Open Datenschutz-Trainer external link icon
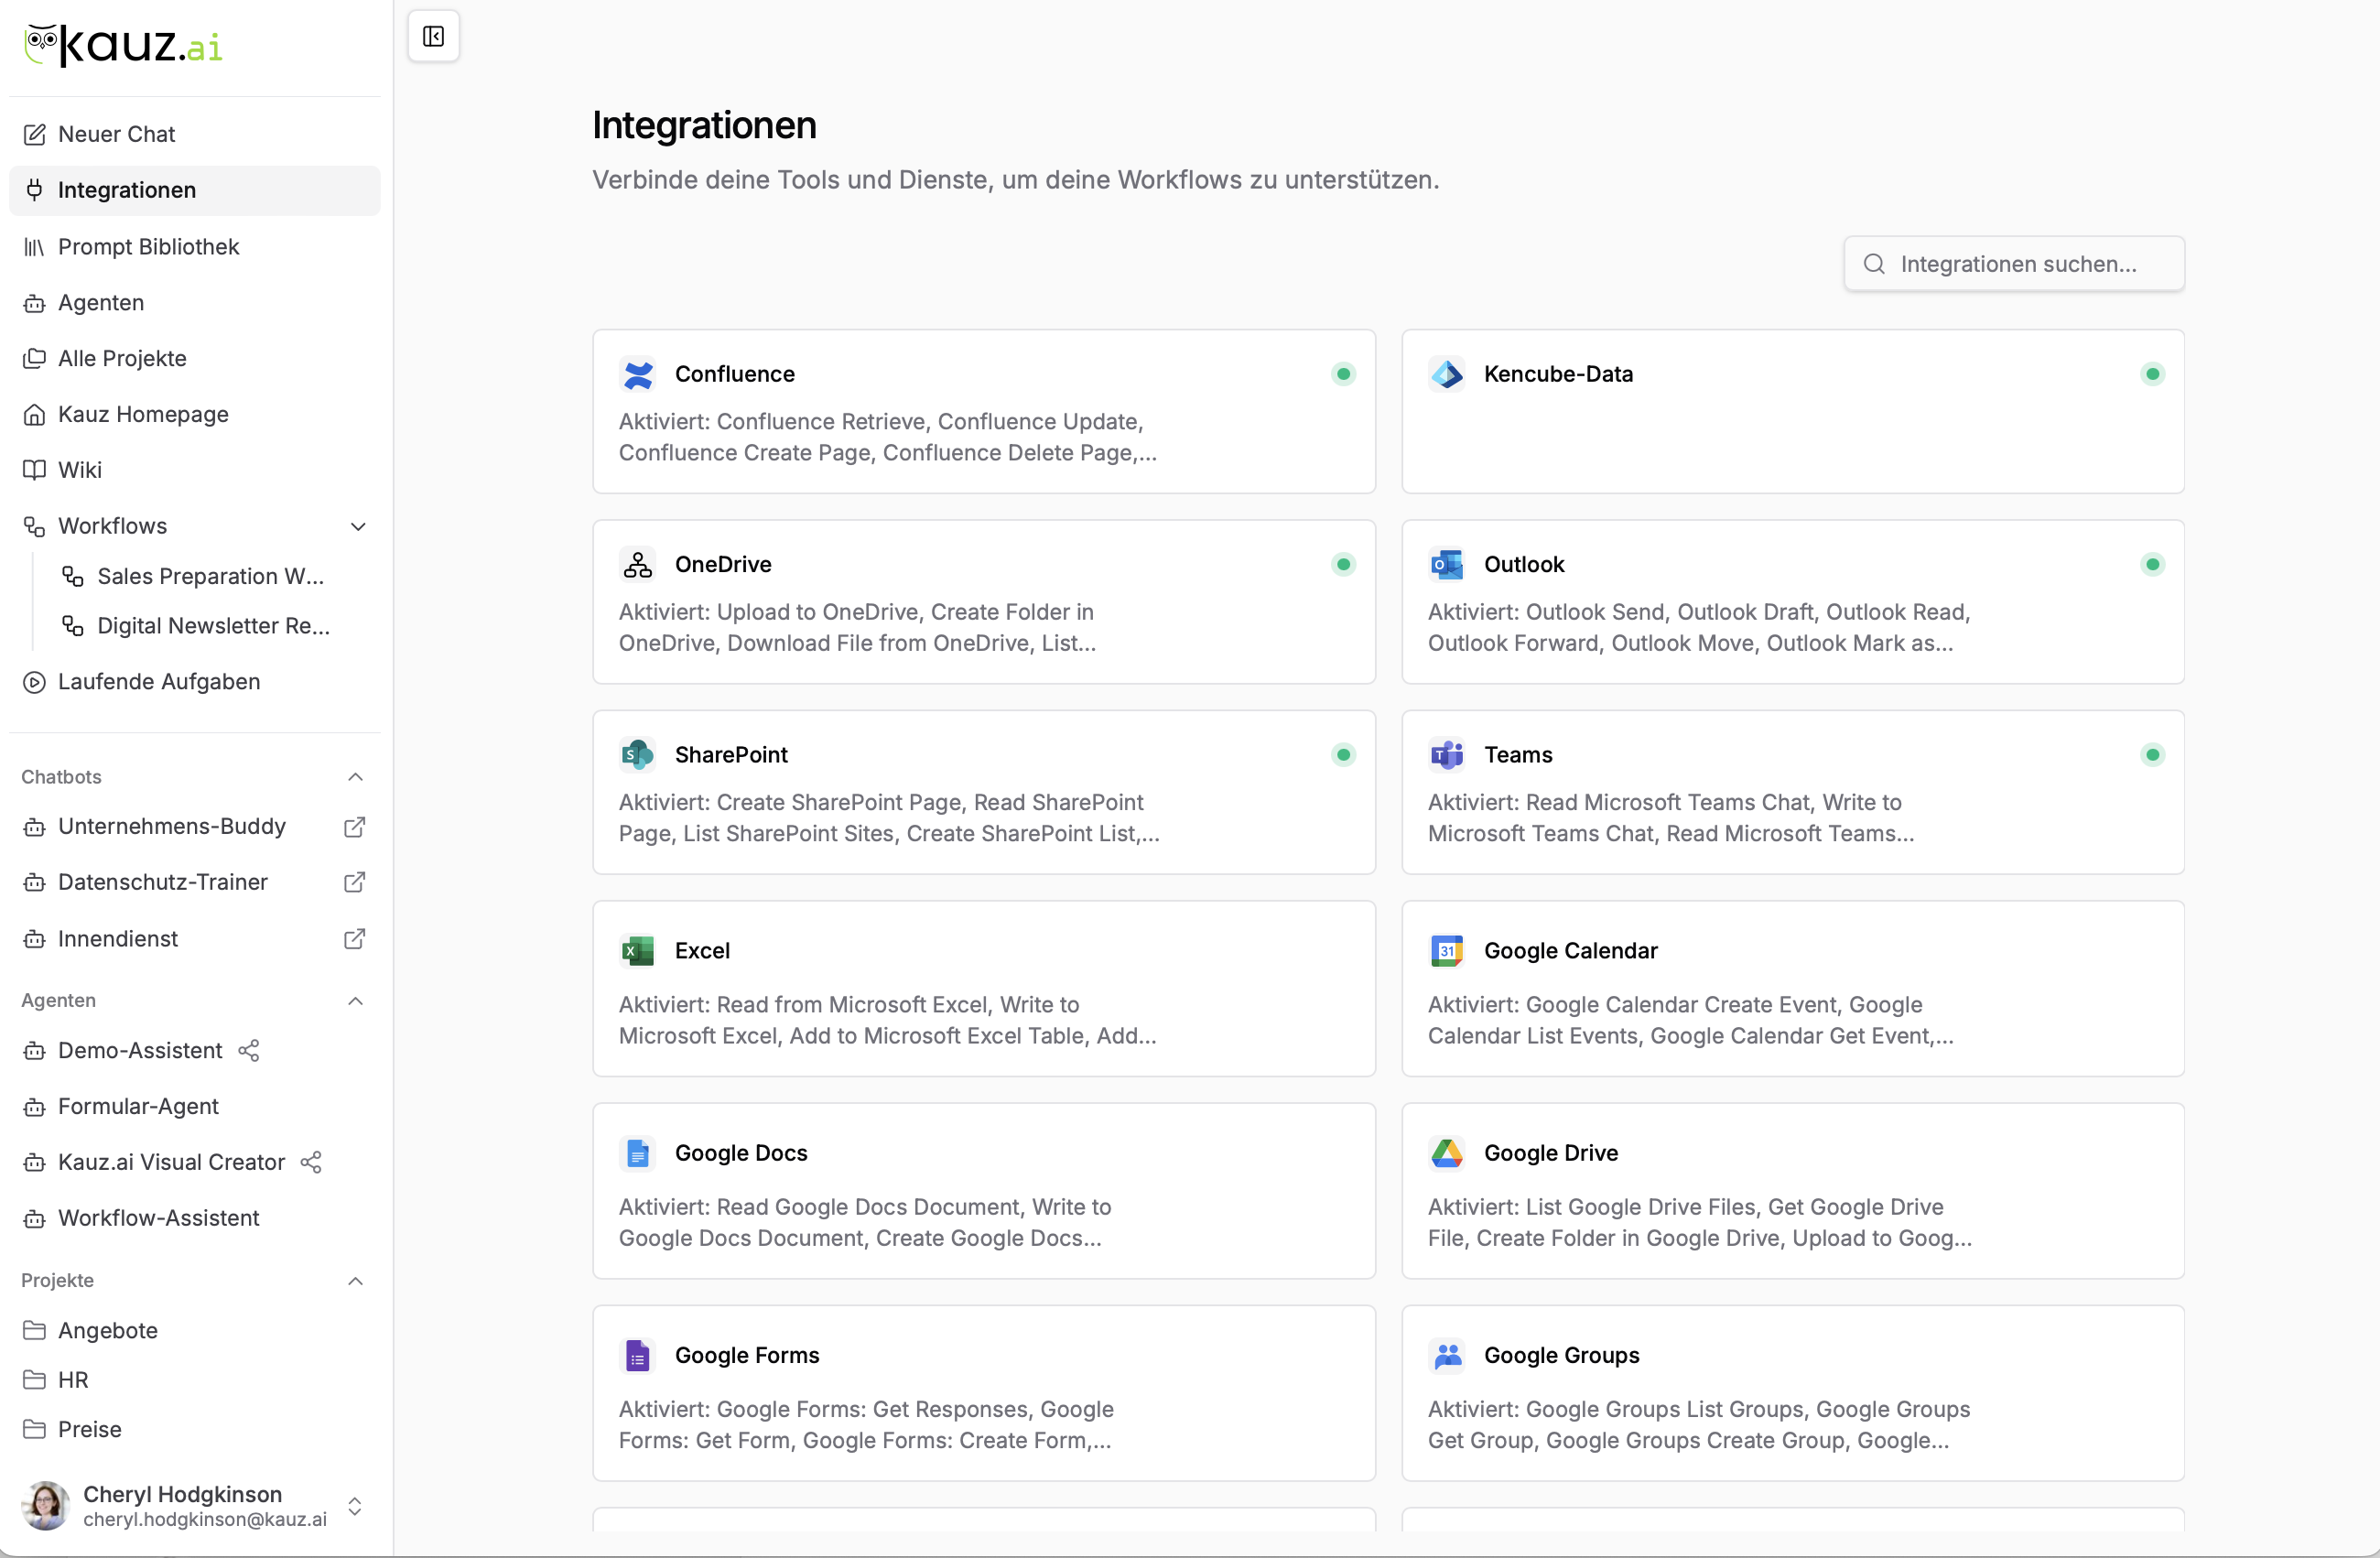The width and height of the screenshot is (2380, 1558). point(354,882)
